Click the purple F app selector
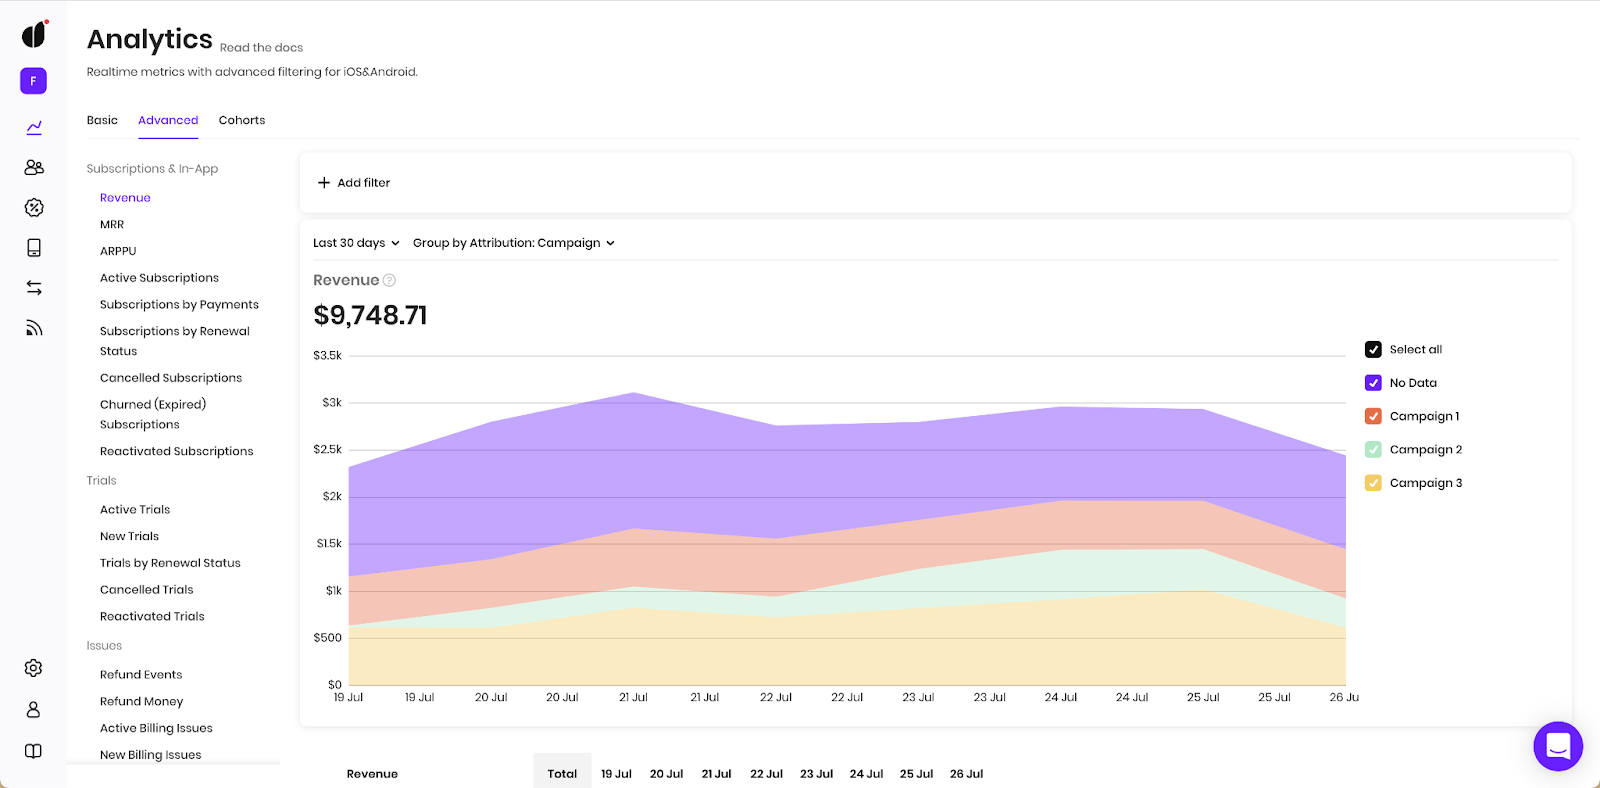Viewport: 1600px width, 788px height. pos(33,81)
